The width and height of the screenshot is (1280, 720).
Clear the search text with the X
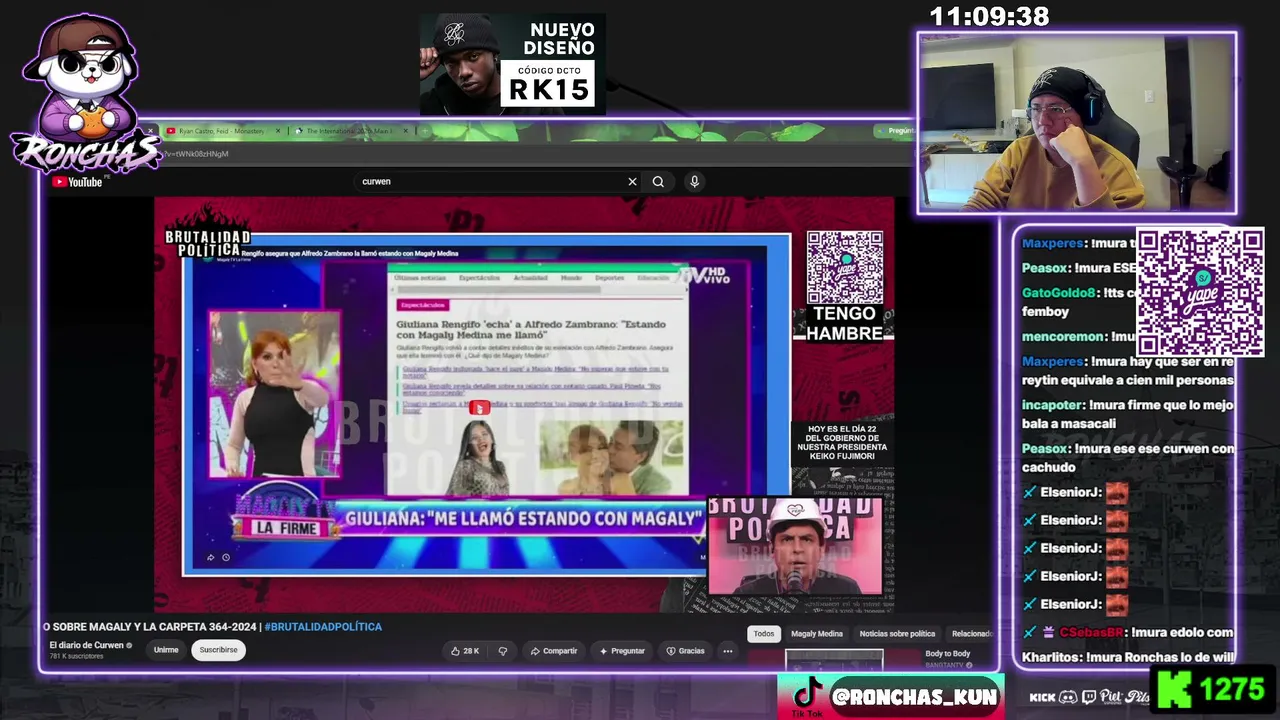(632, 182)
